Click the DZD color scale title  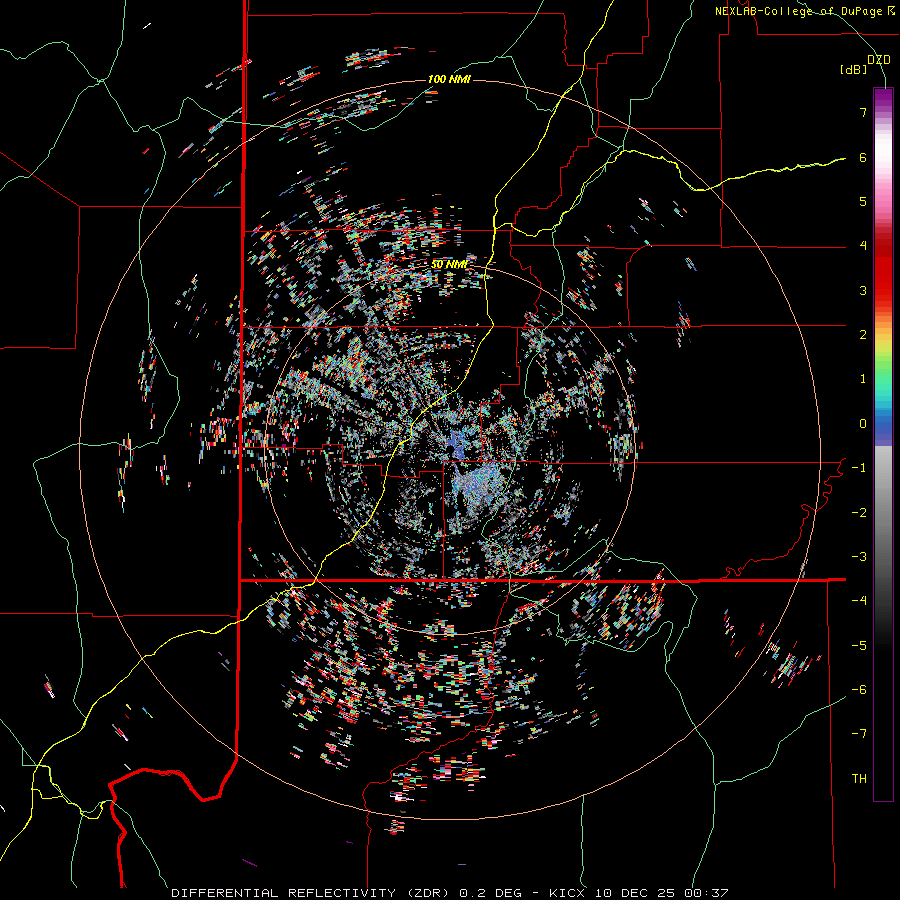coord(879,60)
